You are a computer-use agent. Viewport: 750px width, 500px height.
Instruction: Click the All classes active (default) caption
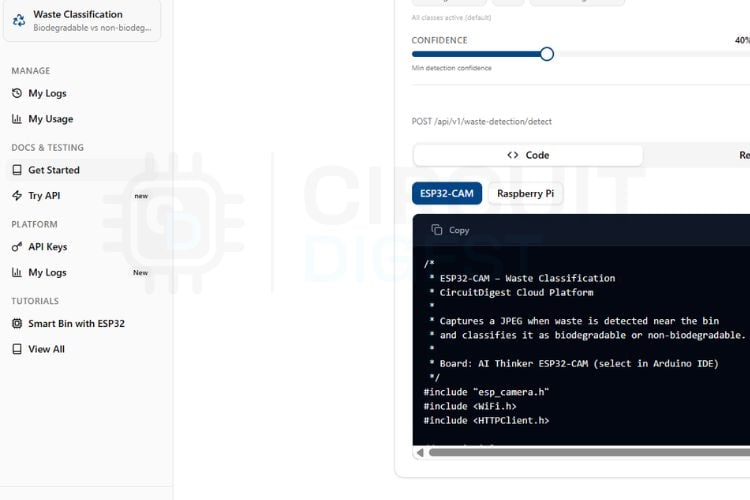coord(451,18)
